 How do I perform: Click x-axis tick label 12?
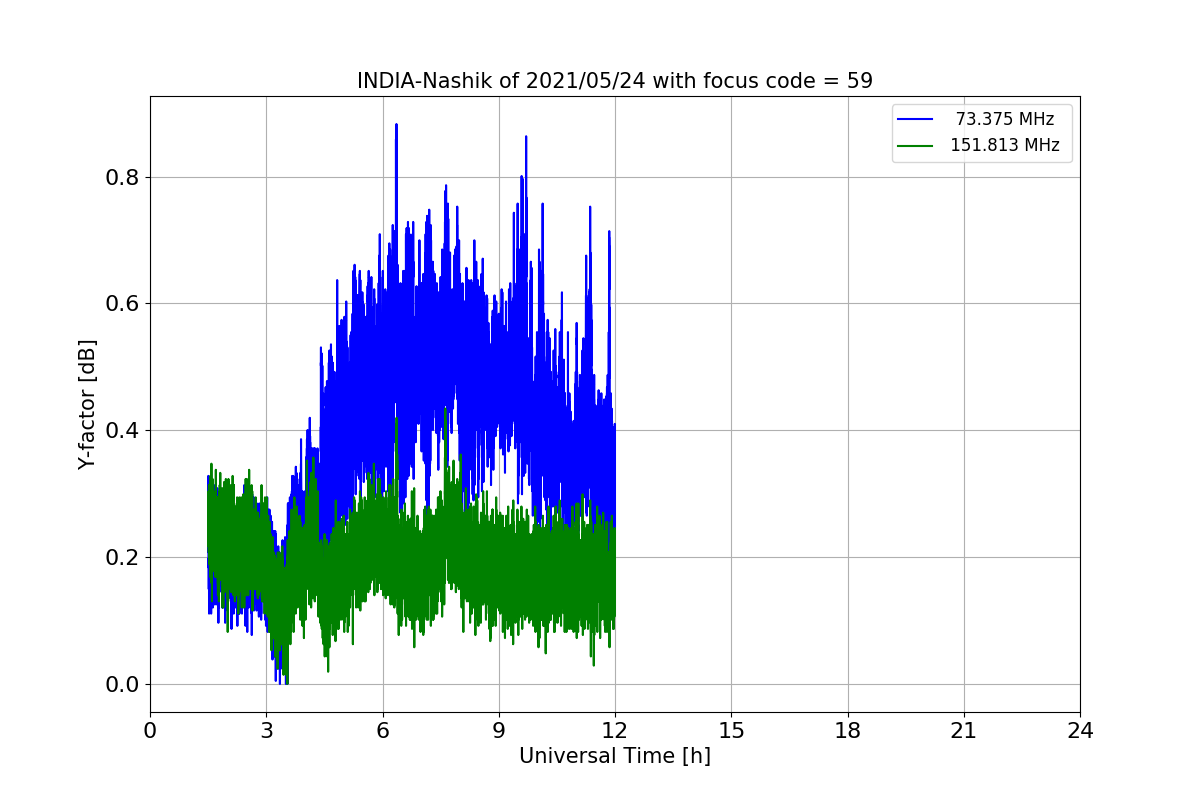[615, 731]
